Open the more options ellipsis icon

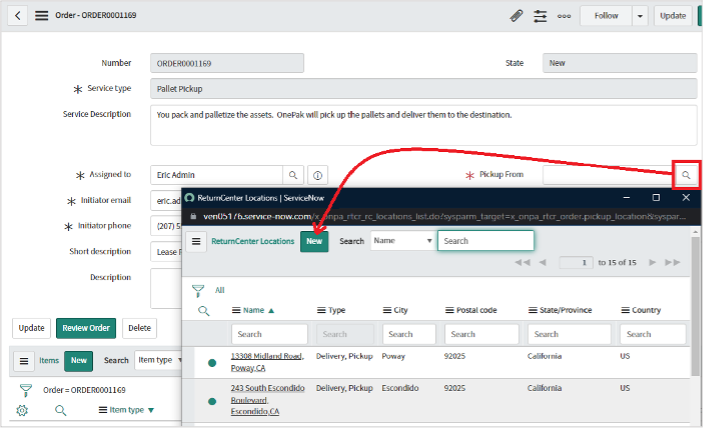click(x=564, y=16)
